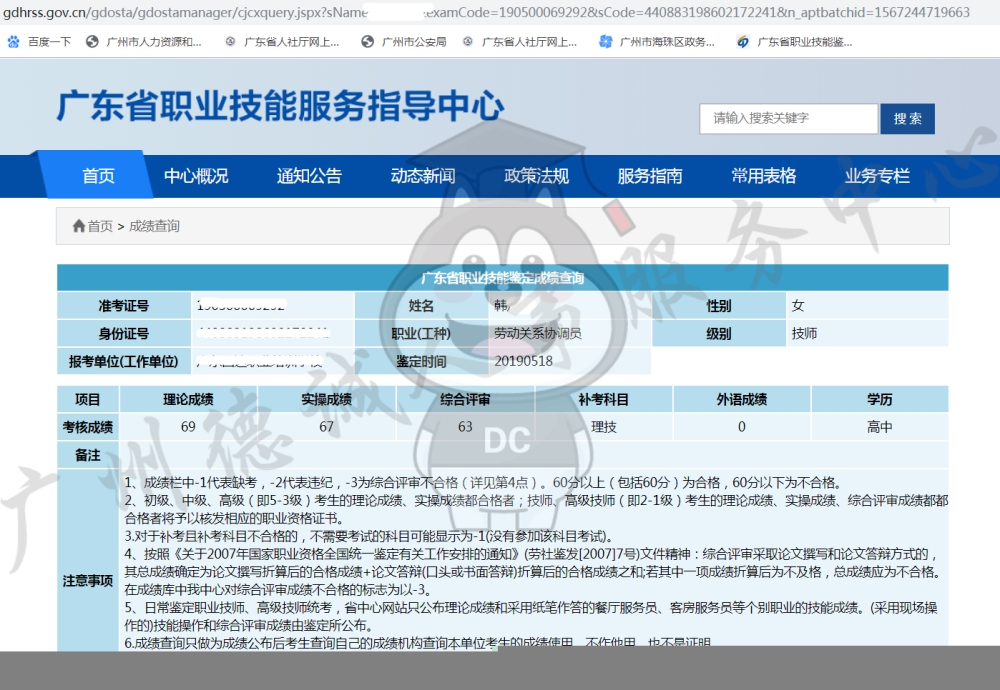Open the 广州市公安局 bookmark
This screenshot has width=1000, height=690.
(x=404, y=42)
